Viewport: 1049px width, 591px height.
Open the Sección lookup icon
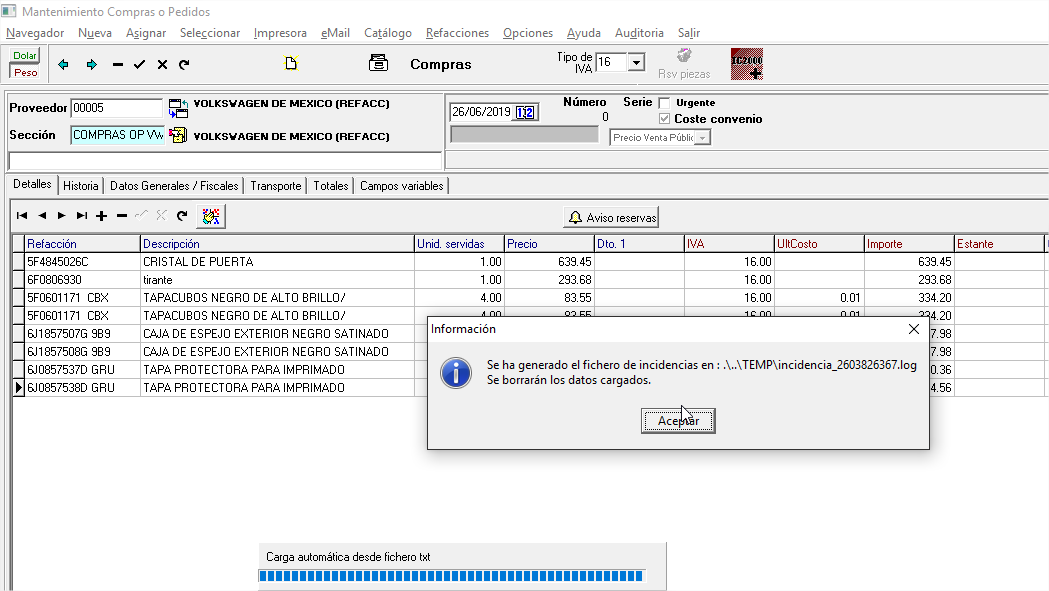click(178, 135)
